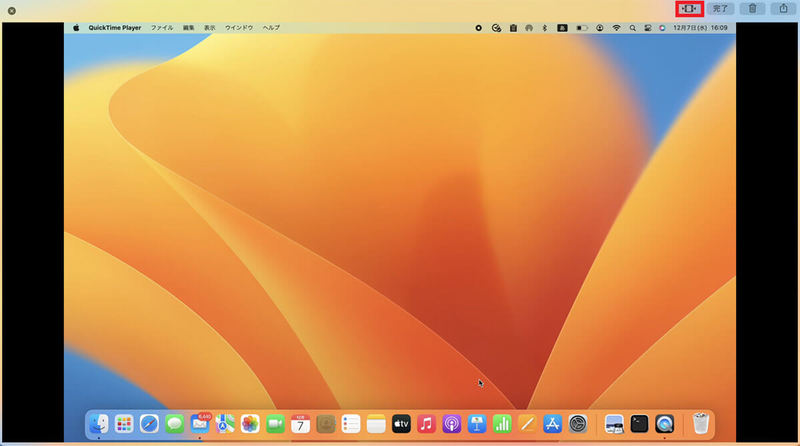Open FaceTime in the Dock
The height and width of the screenshot is (446, 800).
(x=276, y=424)
